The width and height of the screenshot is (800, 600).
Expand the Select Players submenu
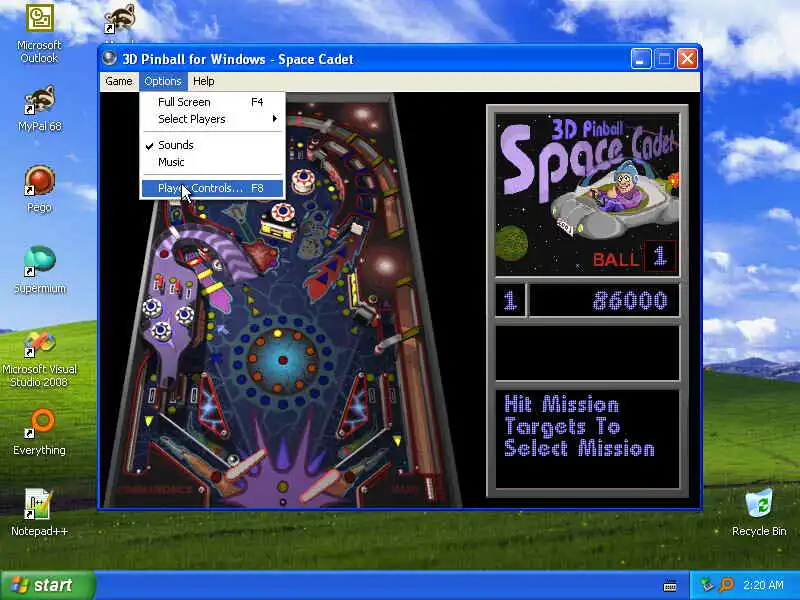point(212,119)
